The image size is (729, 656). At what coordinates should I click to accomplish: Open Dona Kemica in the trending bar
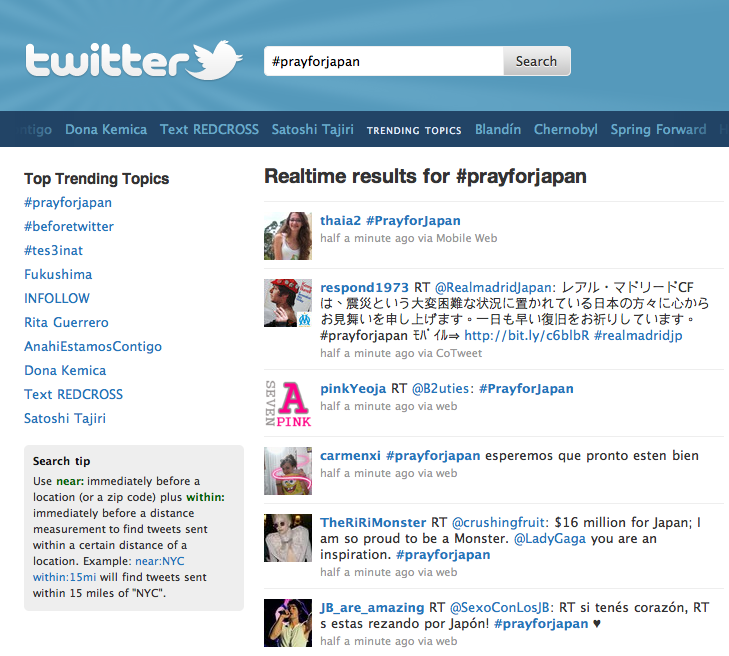(x=106, y=129)
